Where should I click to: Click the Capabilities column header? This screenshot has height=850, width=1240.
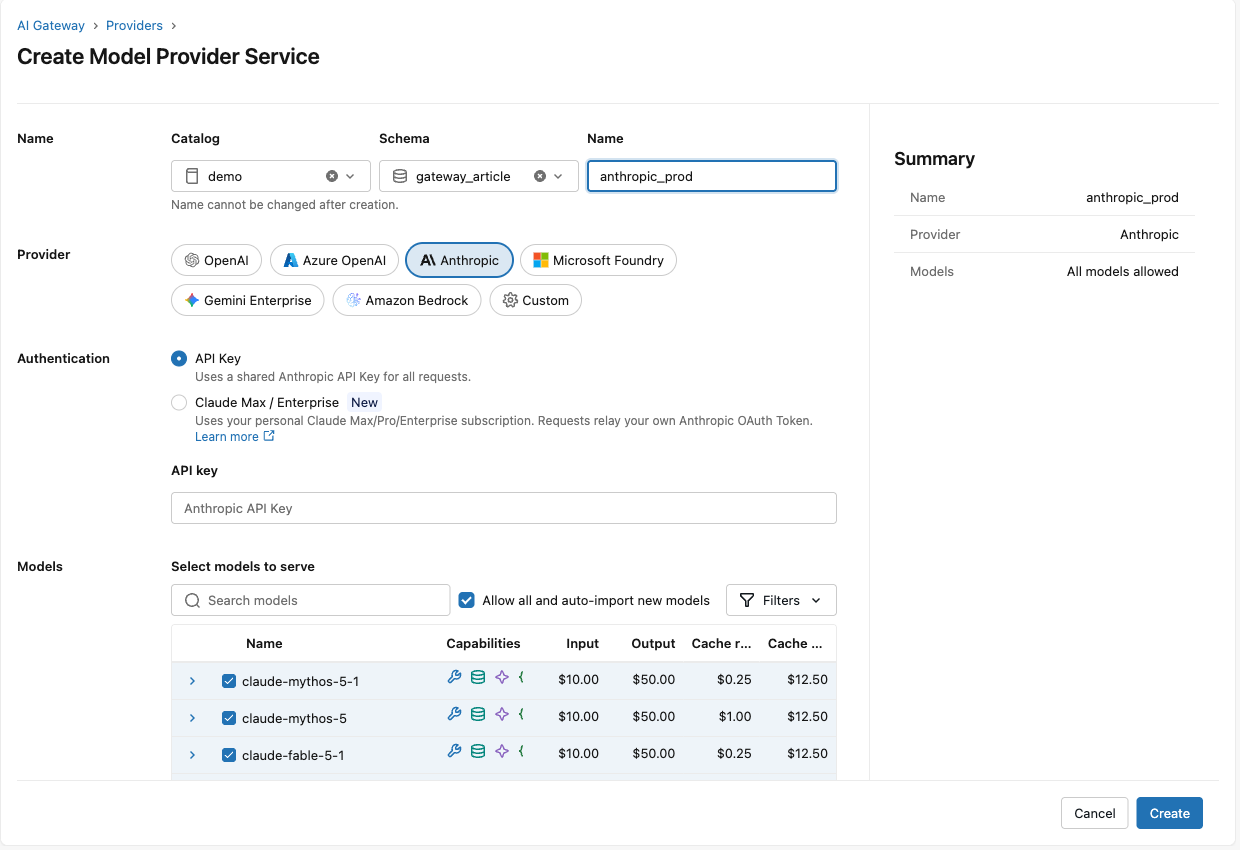coord(483,643)
